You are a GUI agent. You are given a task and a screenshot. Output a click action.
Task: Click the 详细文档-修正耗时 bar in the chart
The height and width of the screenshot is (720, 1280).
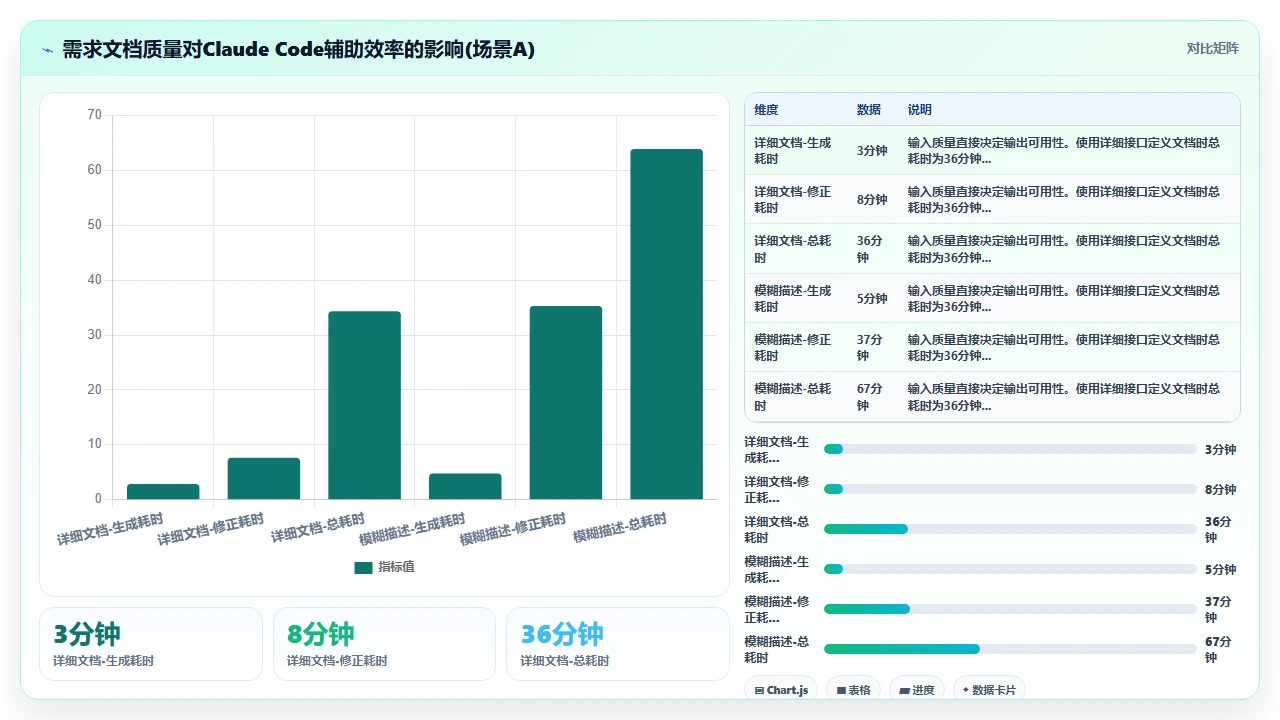click(264, 478)
